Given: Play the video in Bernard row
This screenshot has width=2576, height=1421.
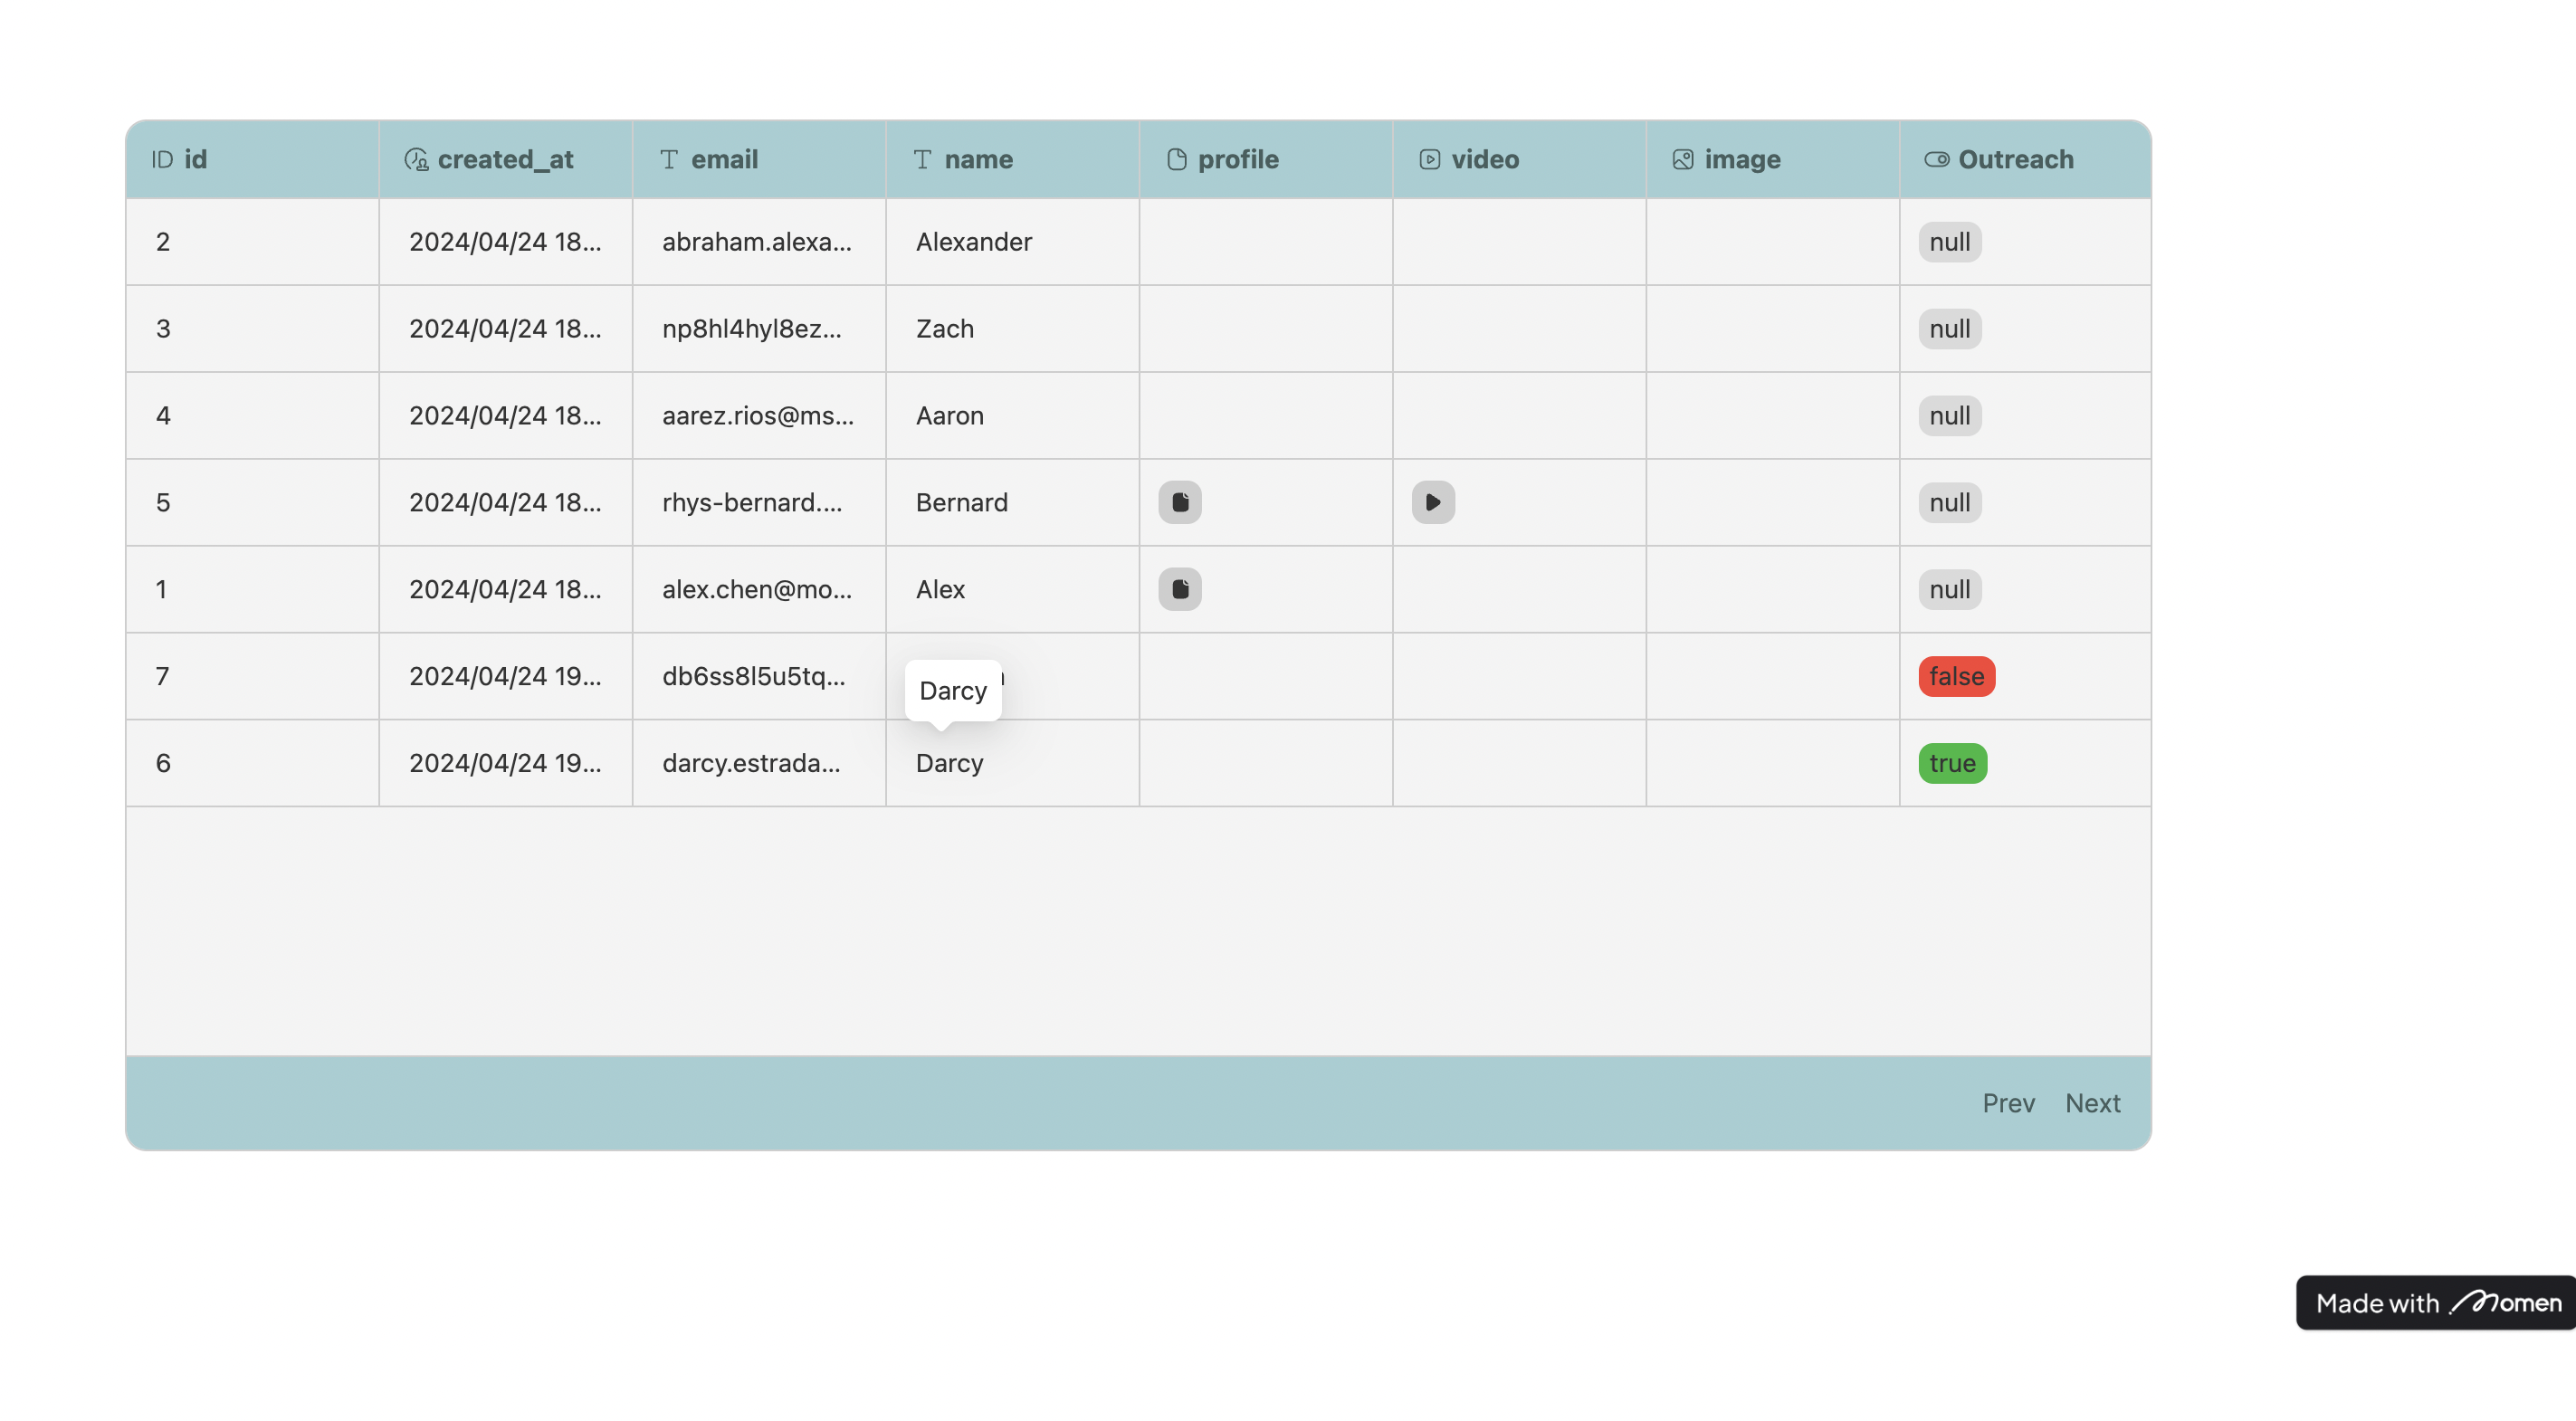Looking at the screenshot, I should point(1433,502).
